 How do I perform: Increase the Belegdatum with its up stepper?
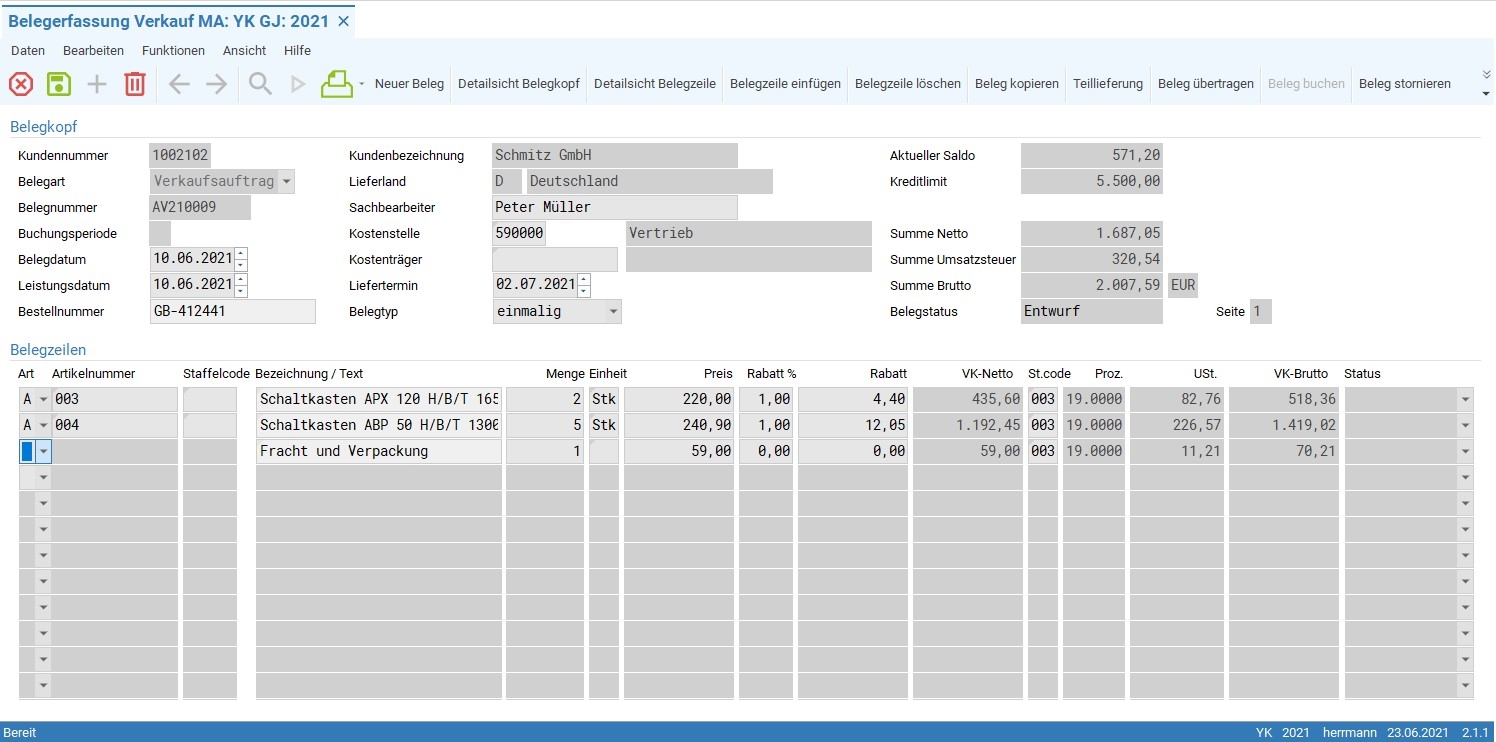(241, 253)
